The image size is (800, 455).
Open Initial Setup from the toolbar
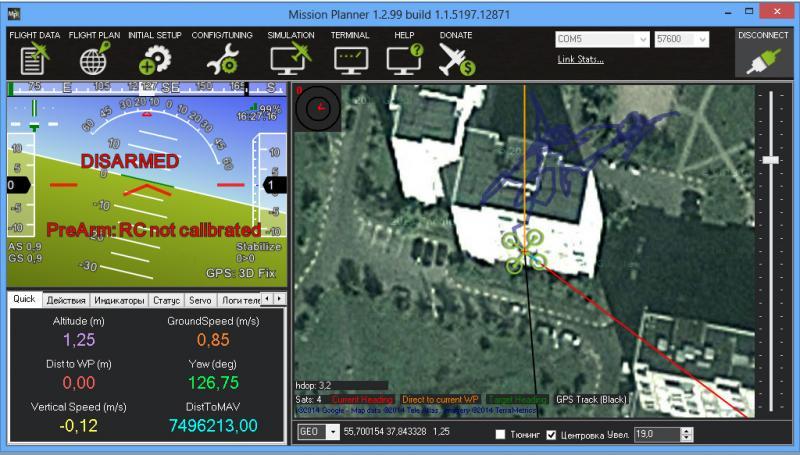153,57
